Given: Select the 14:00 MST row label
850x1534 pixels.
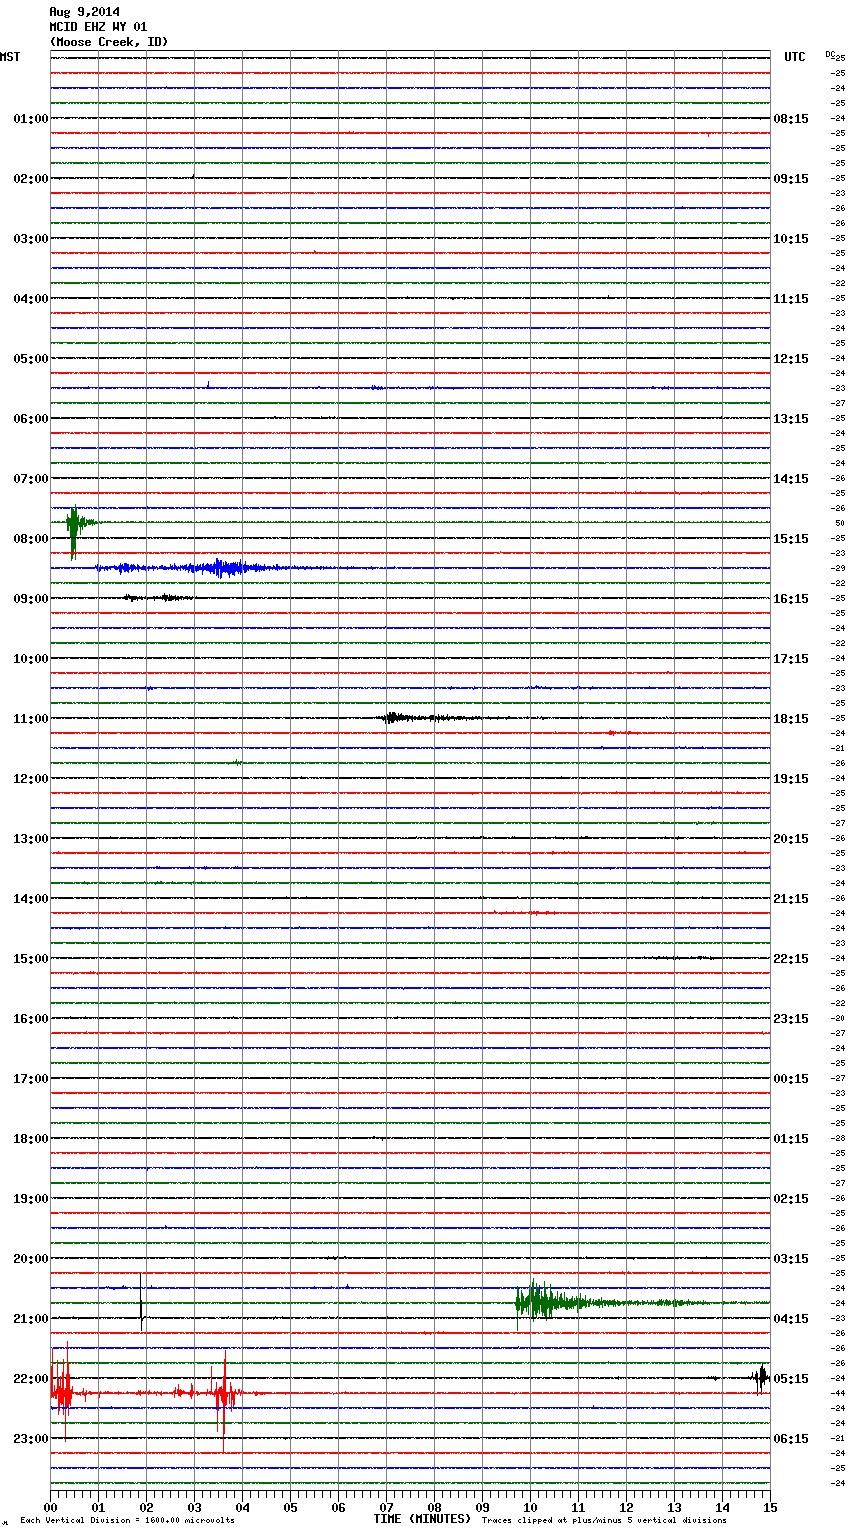Looking at the screenshot, I should point(31,899).
